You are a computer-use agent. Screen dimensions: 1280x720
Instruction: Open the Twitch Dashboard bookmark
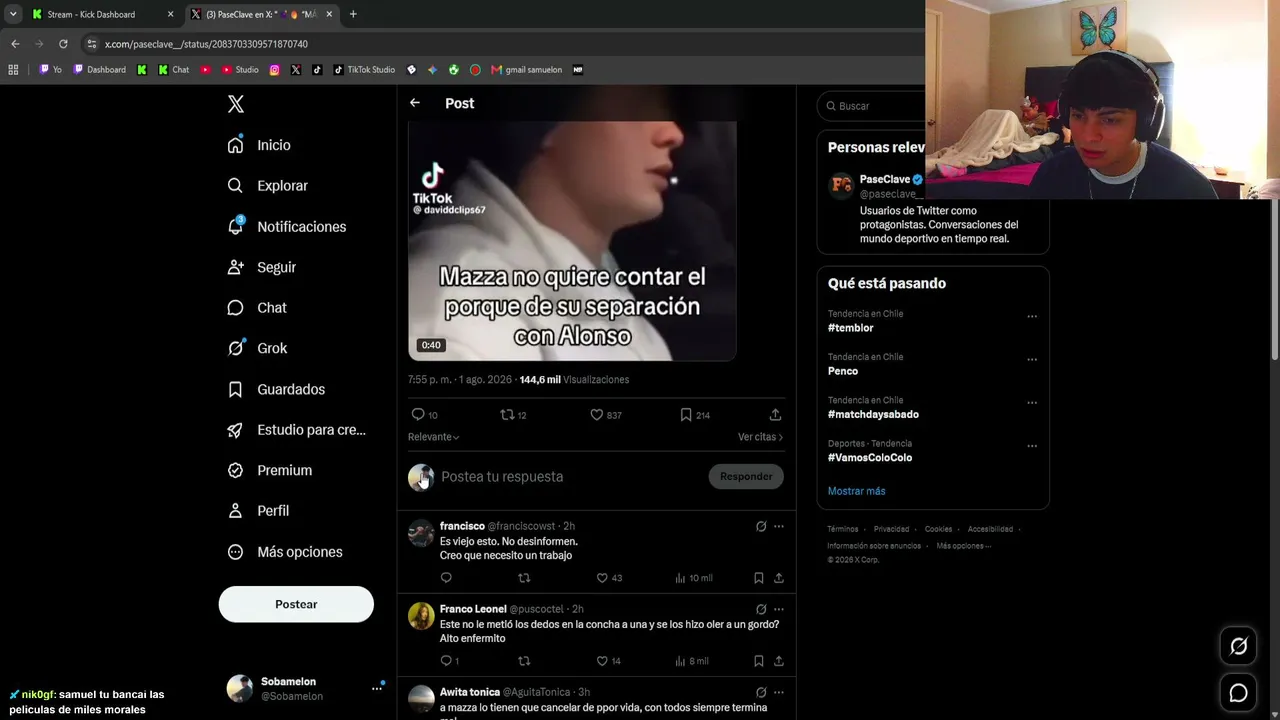click(99, 70)
